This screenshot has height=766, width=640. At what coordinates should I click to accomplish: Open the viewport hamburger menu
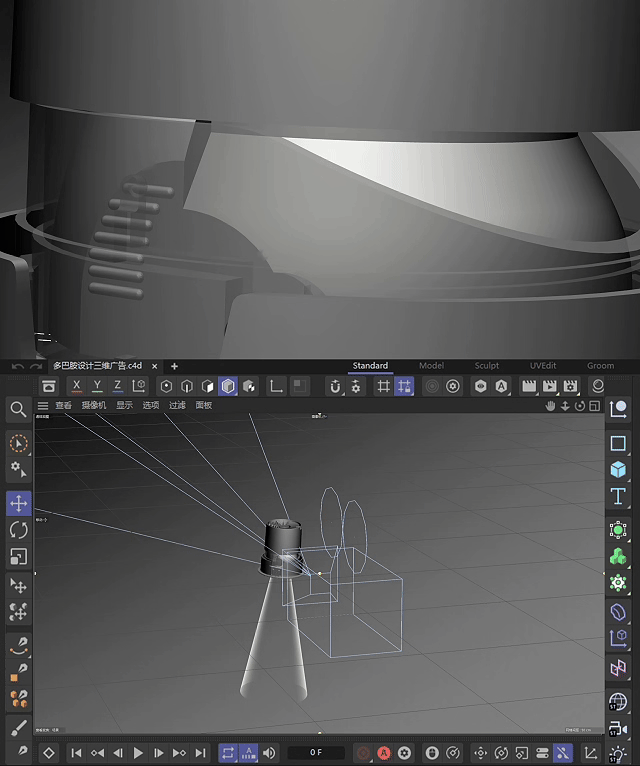point(43,405)
